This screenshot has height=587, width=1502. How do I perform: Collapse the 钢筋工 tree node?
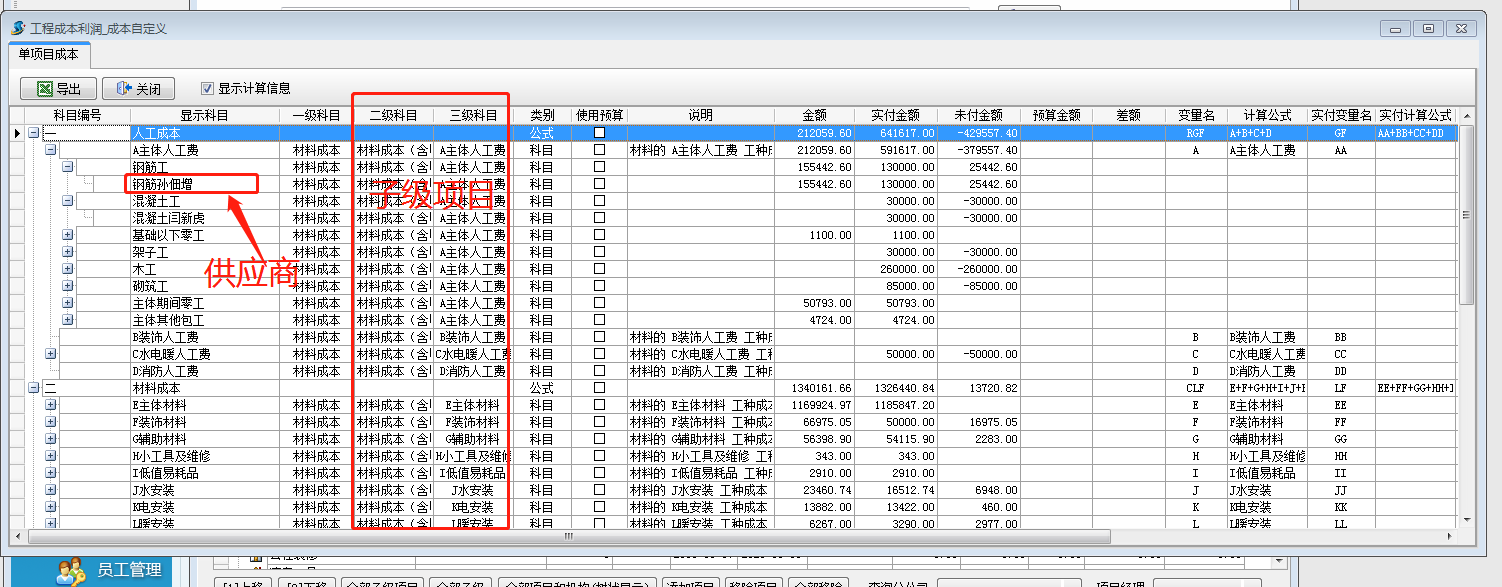pos(68,167)
